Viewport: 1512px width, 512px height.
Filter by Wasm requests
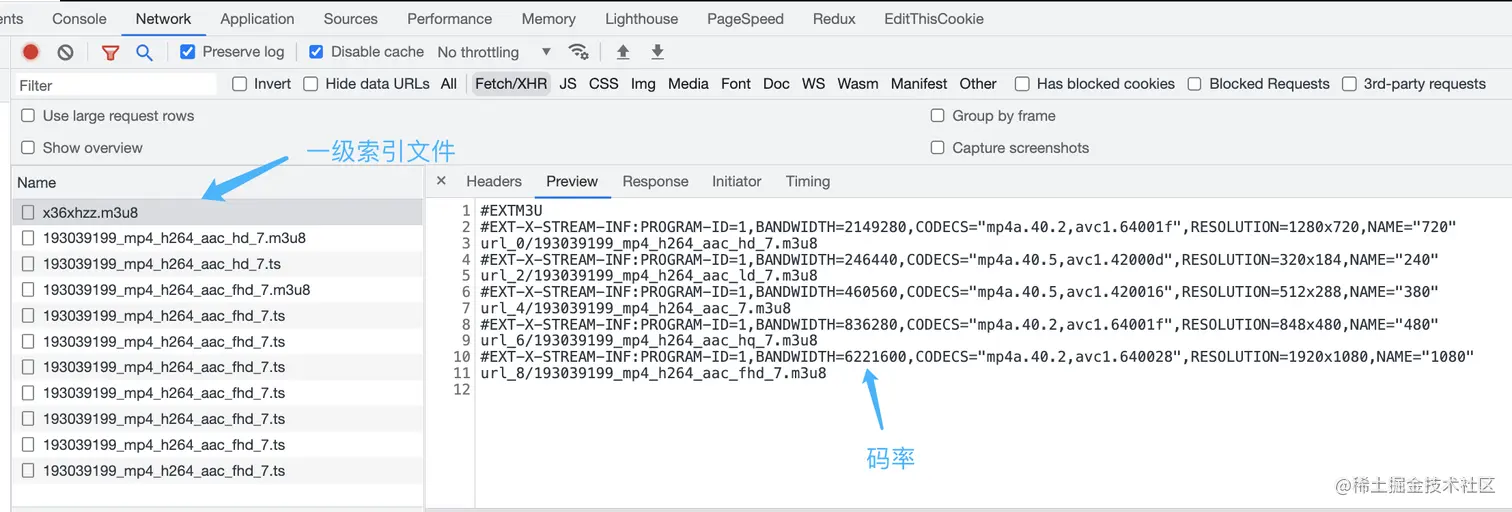(x=858, y=84)
